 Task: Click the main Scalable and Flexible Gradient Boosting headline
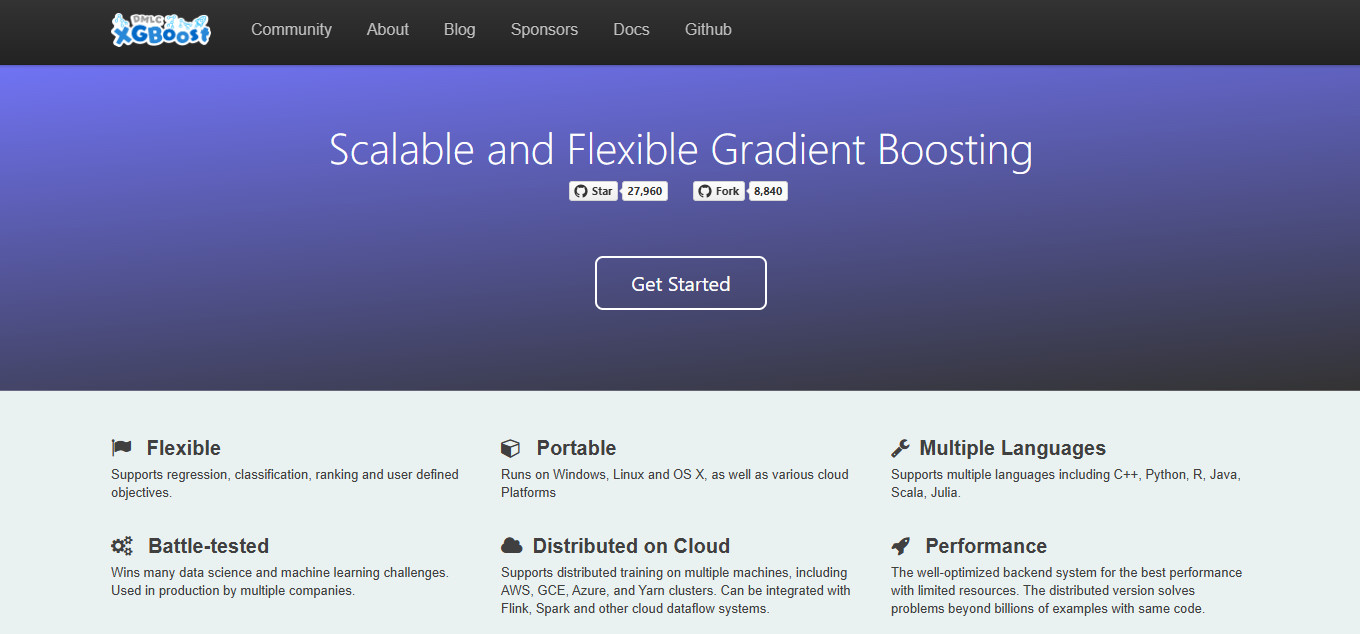[680, 150]
